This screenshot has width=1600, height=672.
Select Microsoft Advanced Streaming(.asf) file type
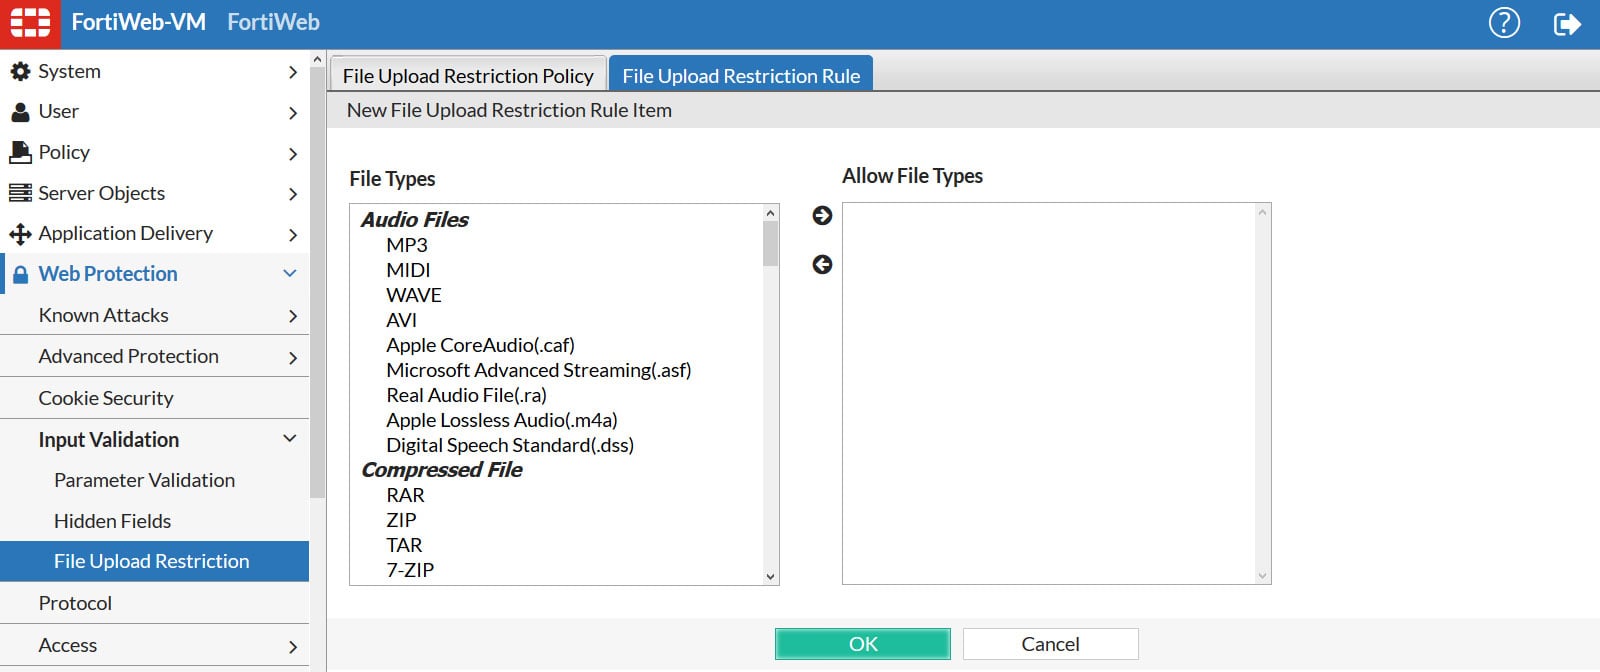(x=539, y=370)
